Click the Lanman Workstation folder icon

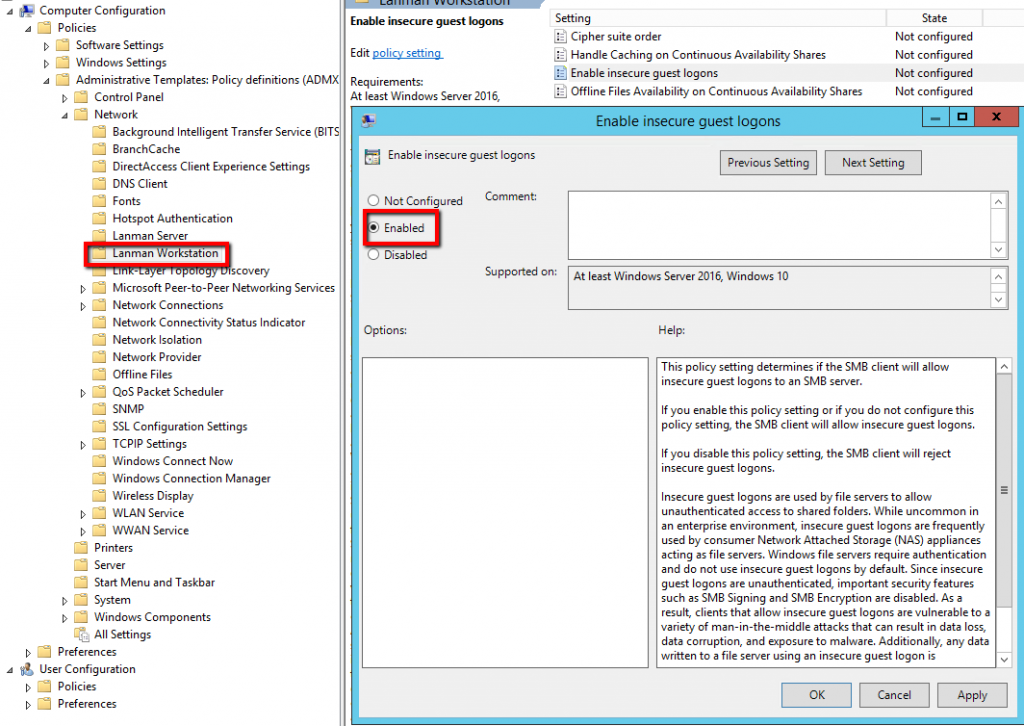tap(99, 253)
